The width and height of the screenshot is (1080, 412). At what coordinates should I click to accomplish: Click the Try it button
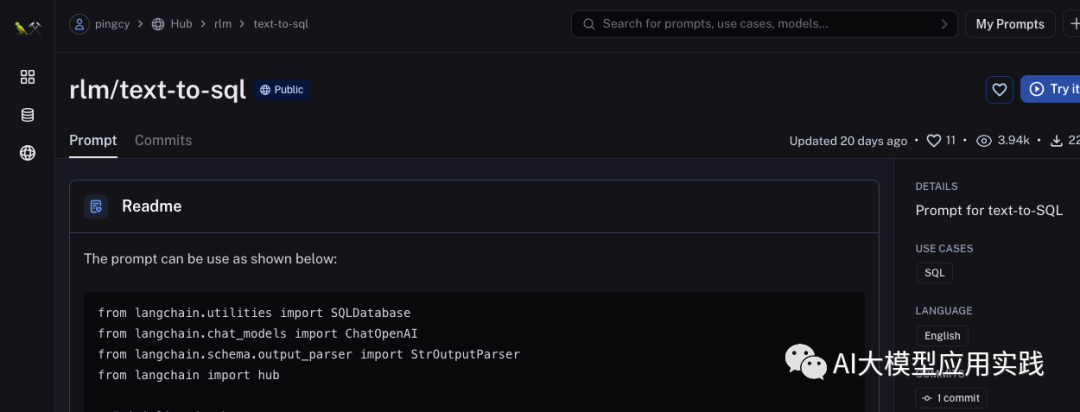[1050, 90]
